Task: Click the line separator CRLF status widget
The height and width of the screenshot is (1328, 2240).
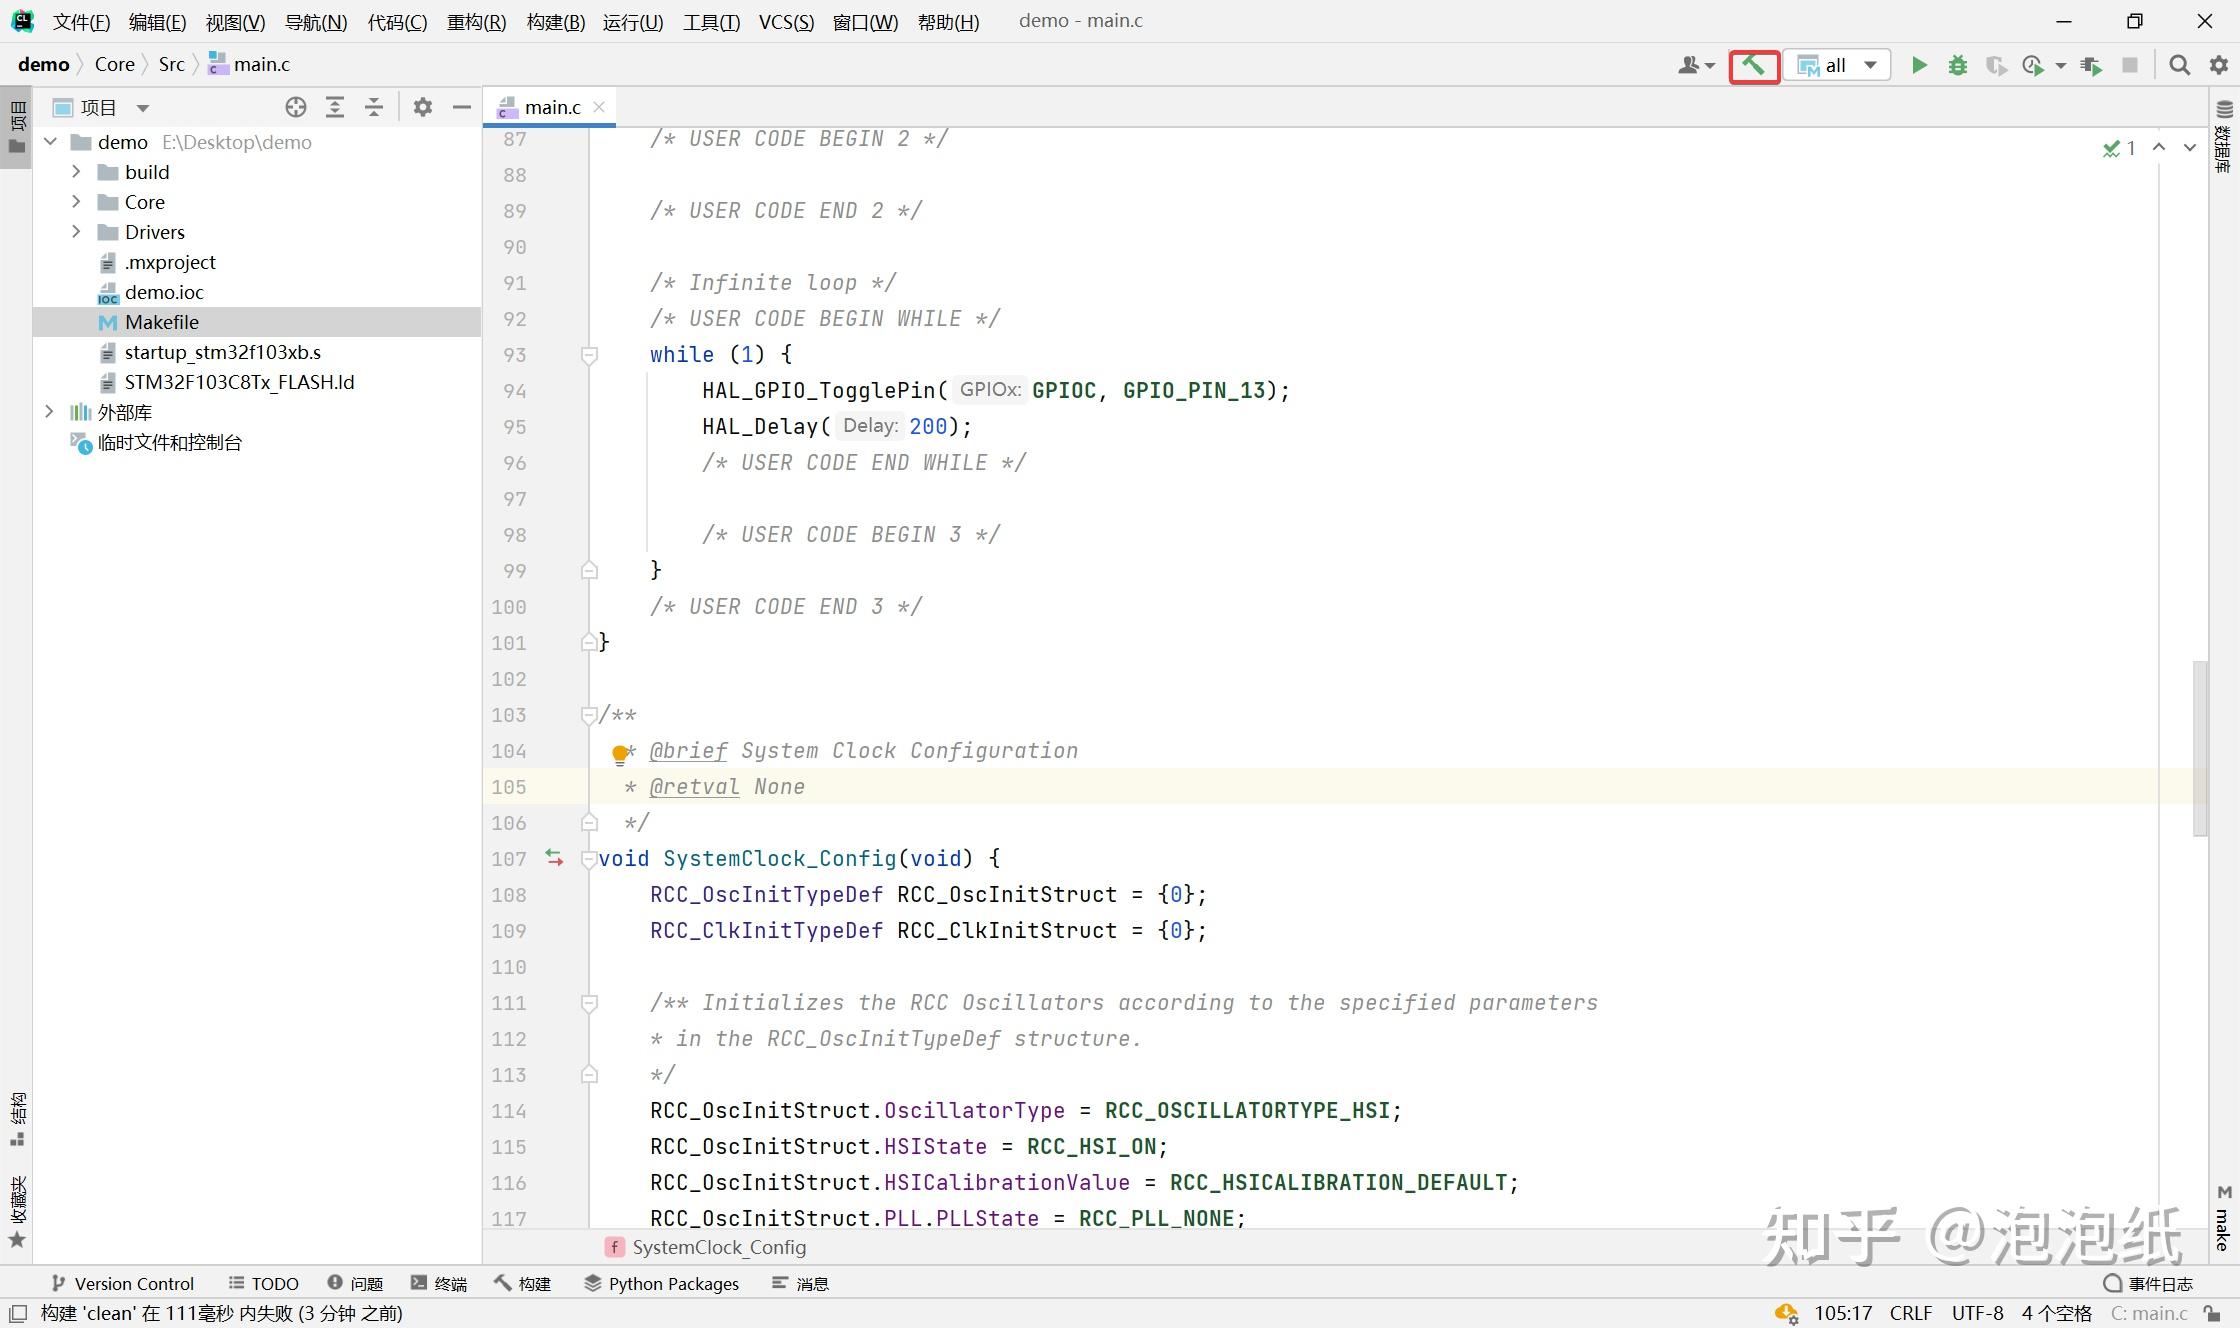Action: 1911,1313
